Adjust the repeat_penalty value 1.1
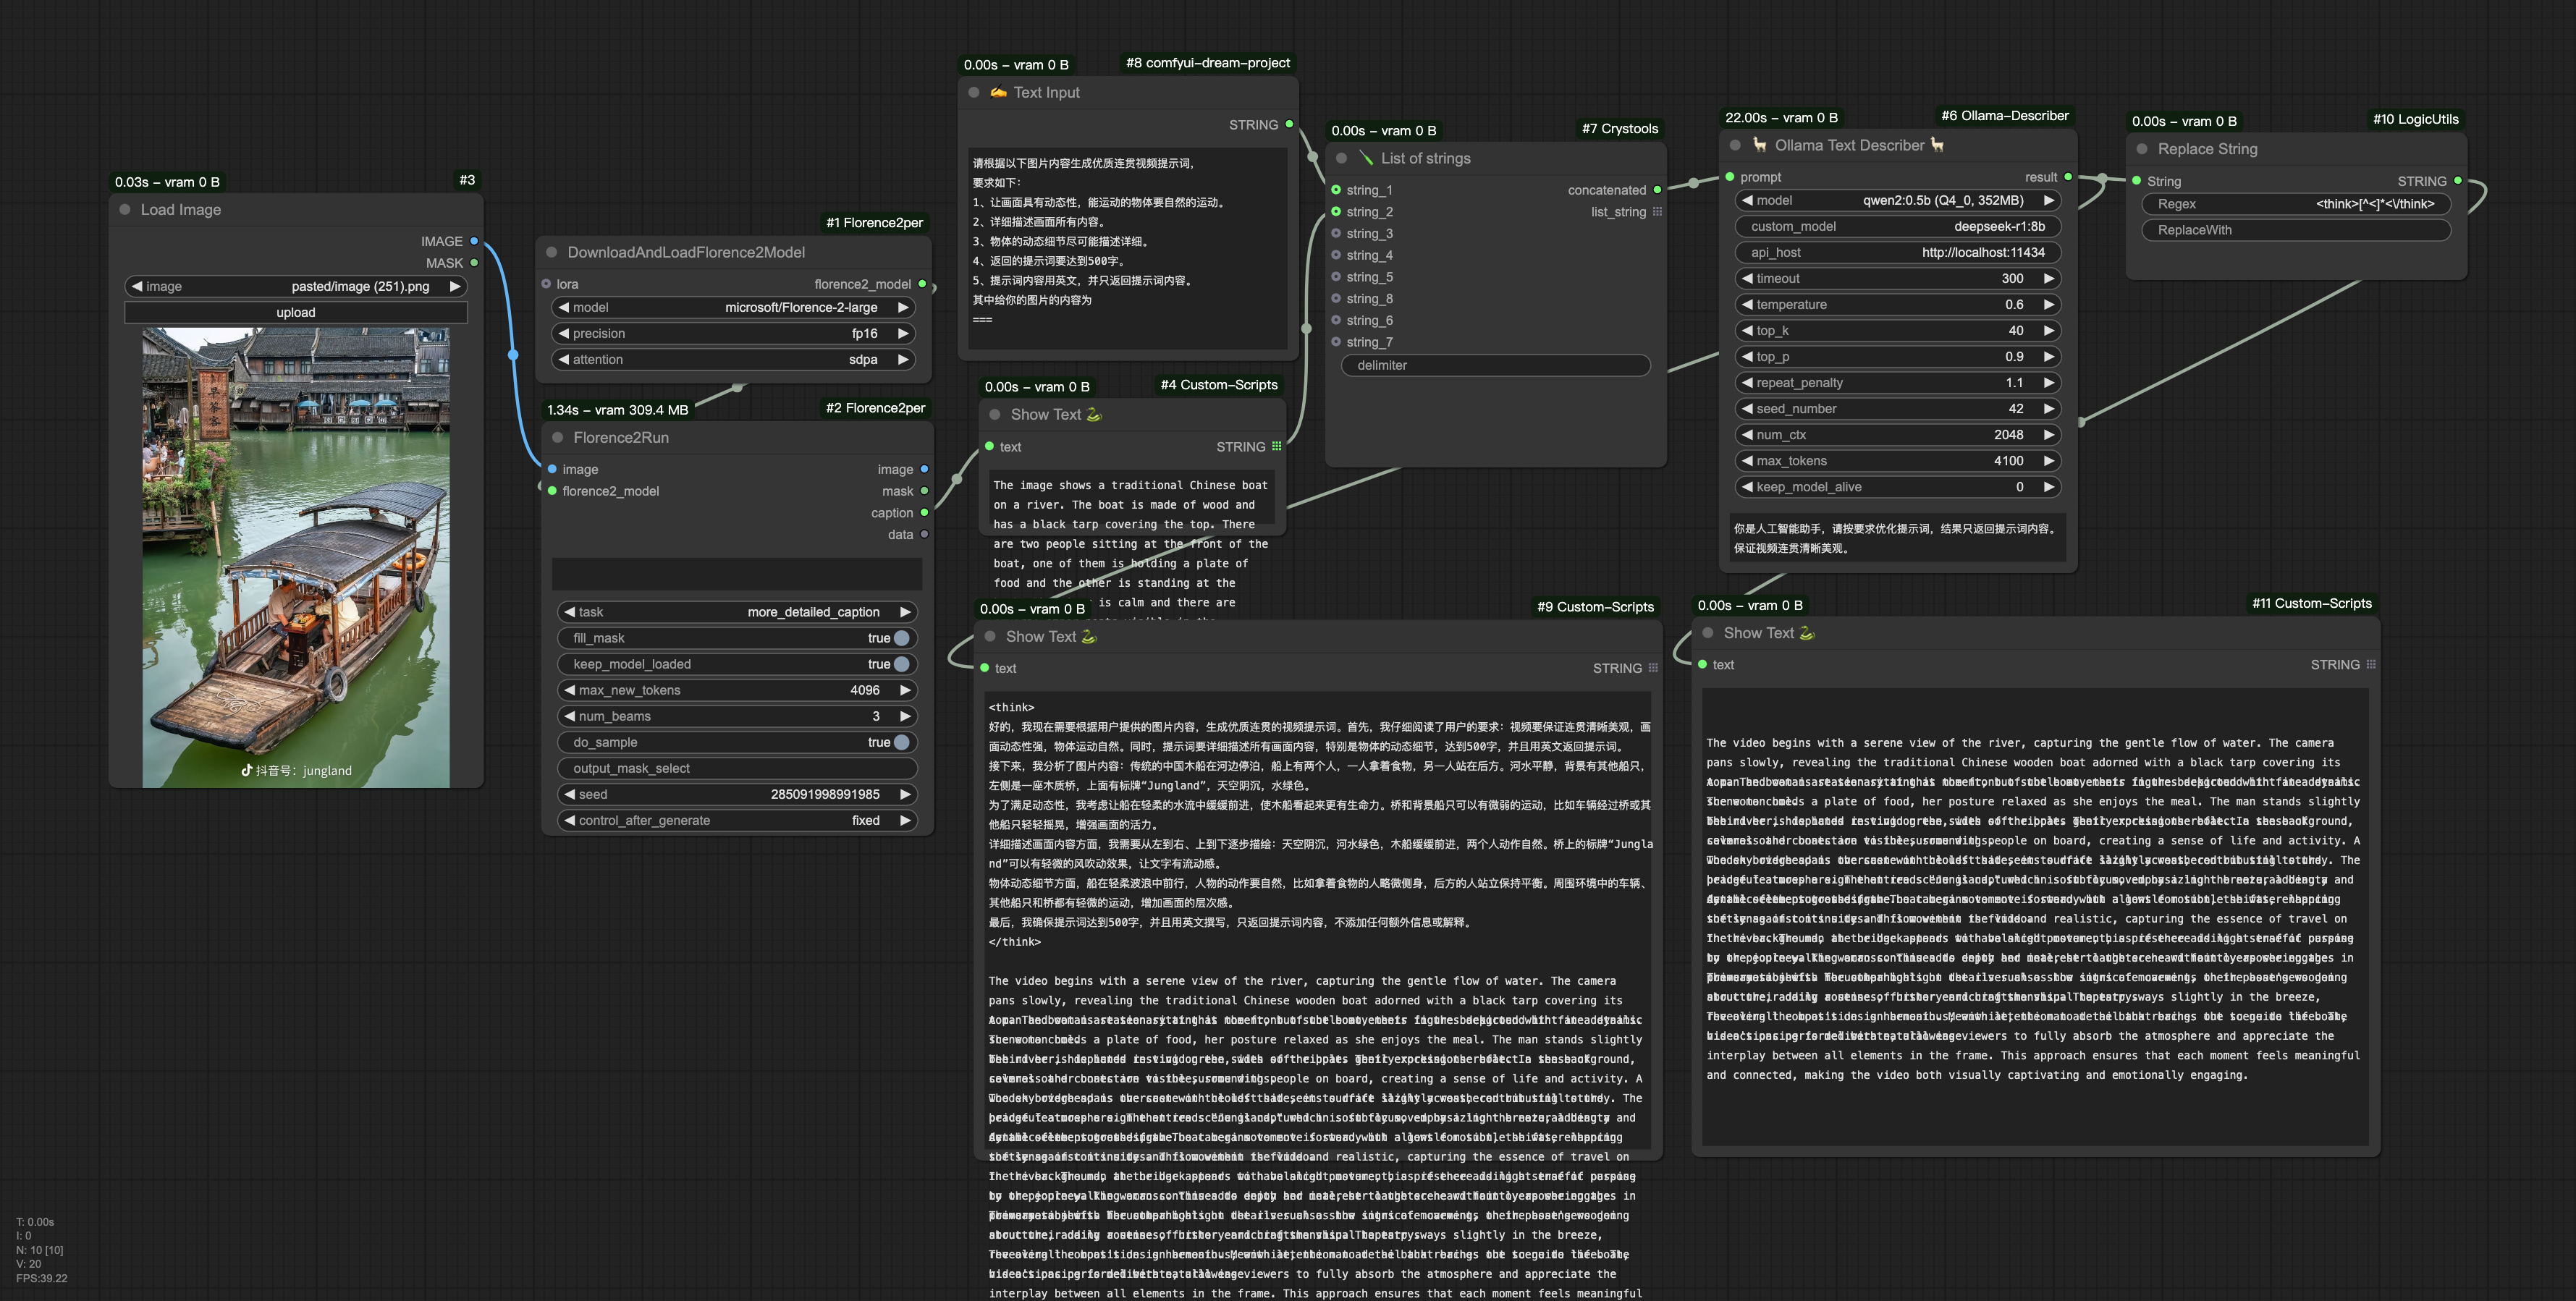 [x=1897, y=382]
